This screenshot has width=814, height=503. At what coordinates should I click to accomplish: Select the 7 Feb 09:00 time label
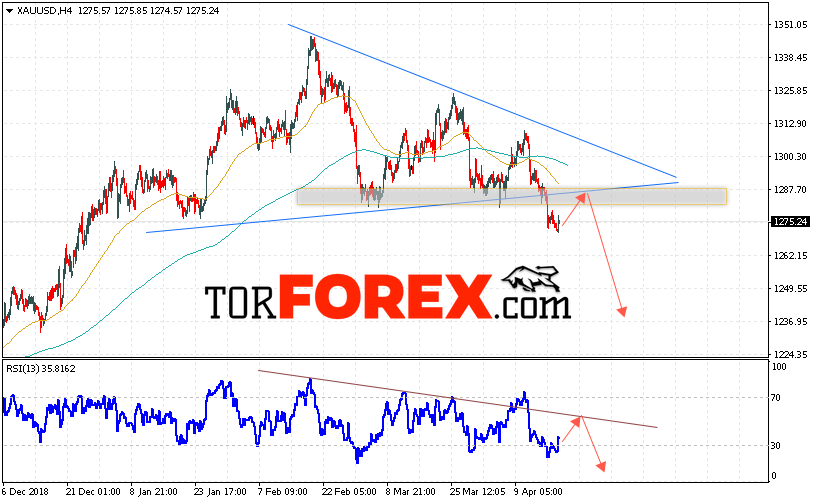[x=283, y=492]
